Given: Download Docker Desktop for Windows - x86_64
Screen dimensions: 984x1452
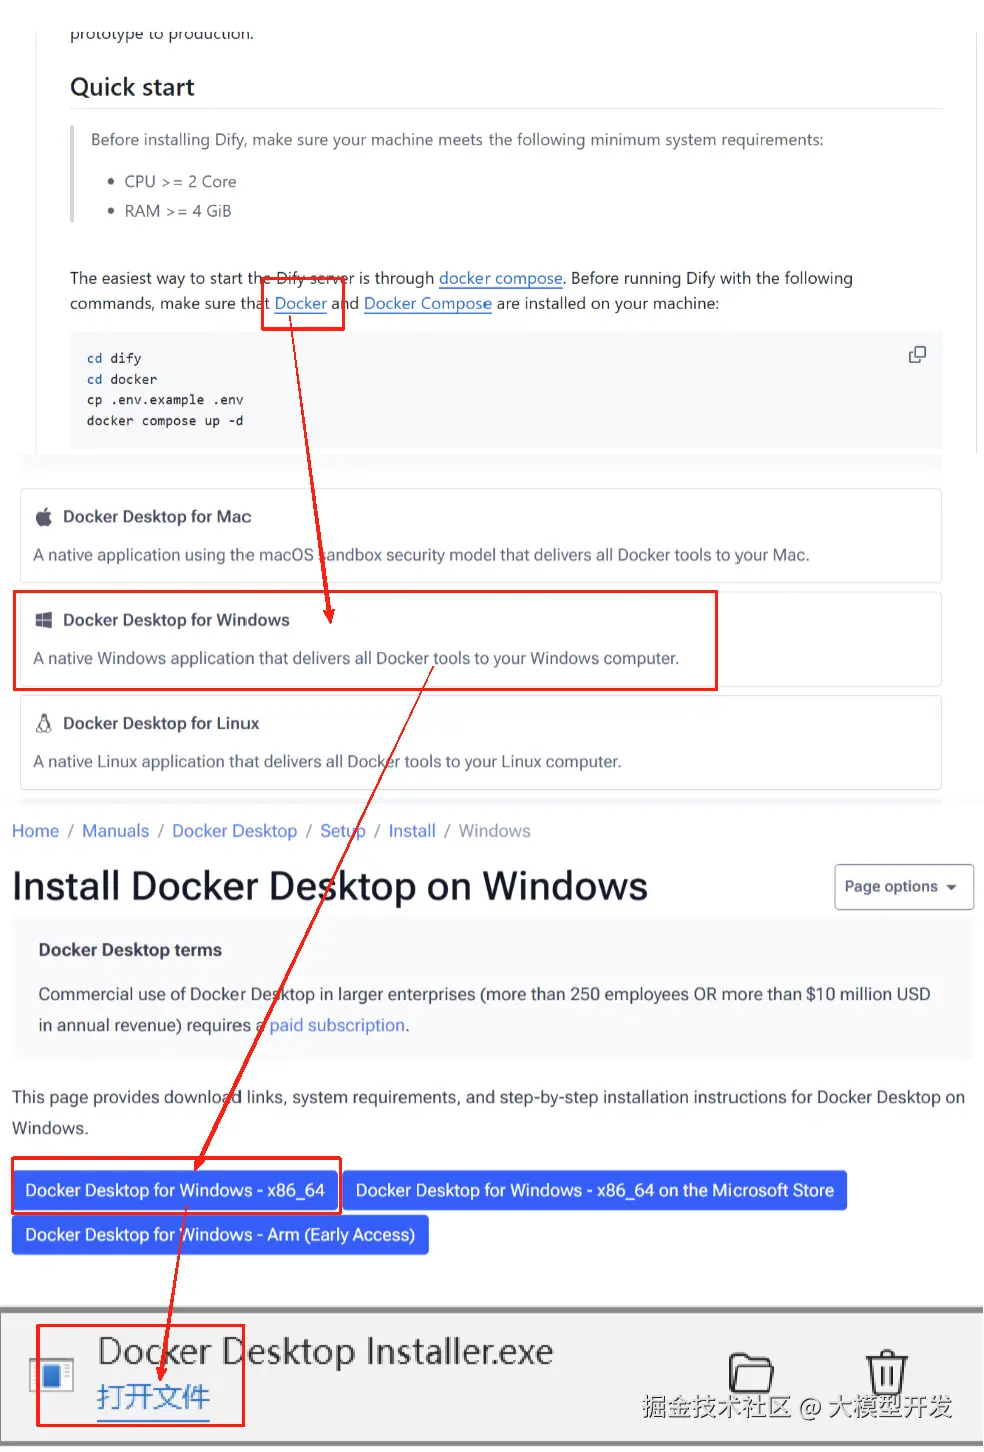Looking at the screenshot, I should pyautogui.click(x=175, y=1190).
